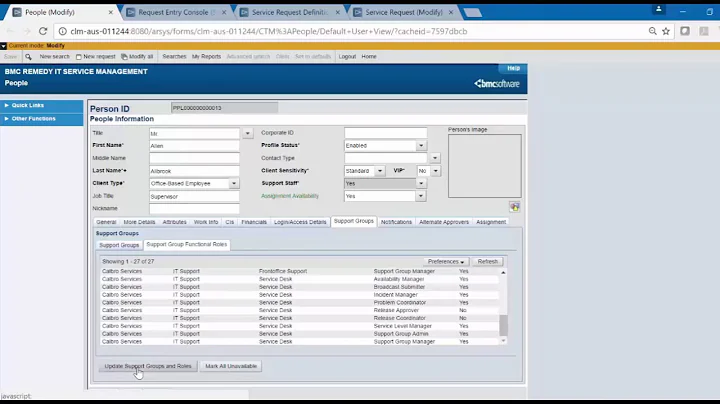Switch to the Support Groups sub-tab
Image resolution: width=720 pixels, height=404 pixels.
coord(119,245)
